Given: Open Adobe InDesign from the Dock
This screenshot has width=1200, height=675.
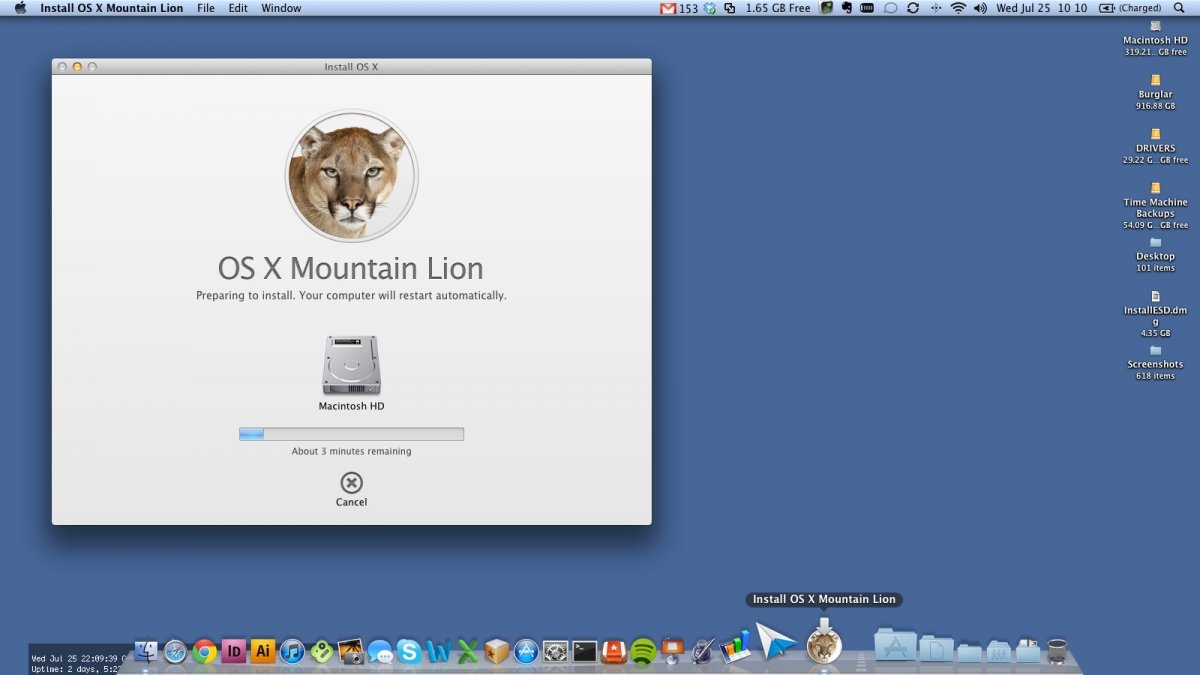Looking at the screenshot, I should coord(234,651).
